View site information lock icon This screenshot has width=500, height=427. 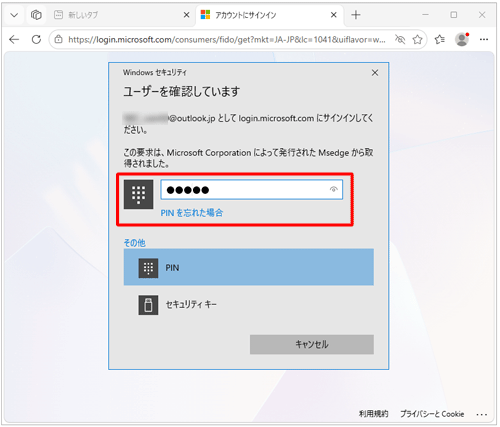tap(58, 40)
